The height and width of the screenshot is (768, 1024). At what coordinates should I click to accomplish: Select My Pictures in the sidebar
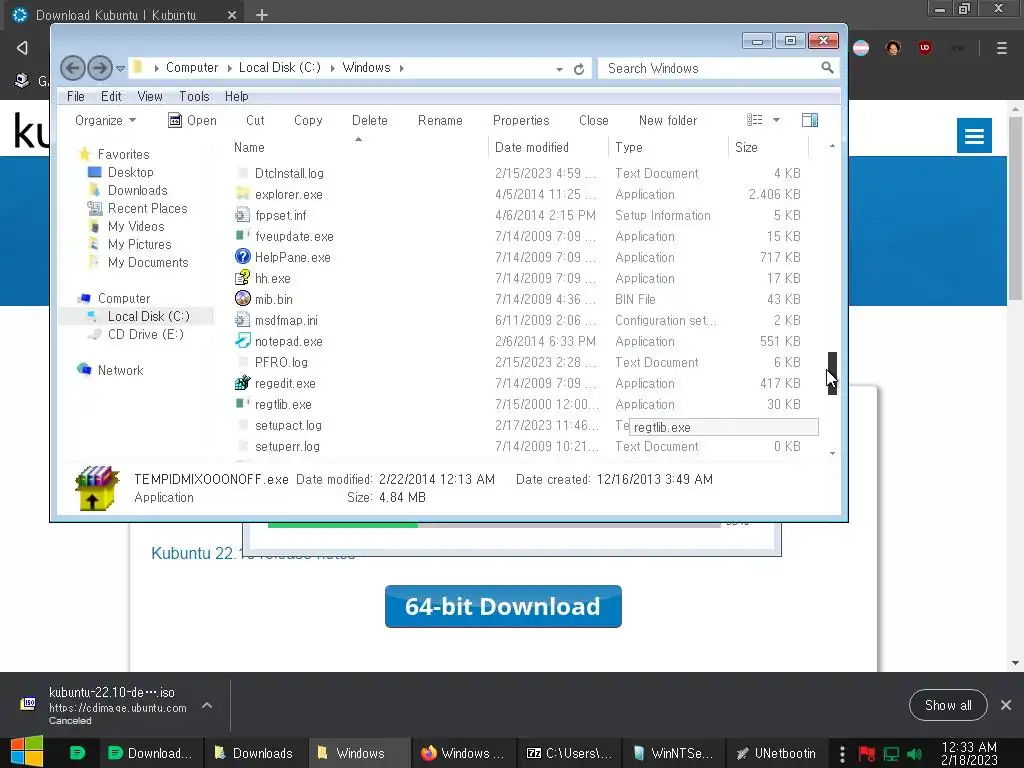139,244
